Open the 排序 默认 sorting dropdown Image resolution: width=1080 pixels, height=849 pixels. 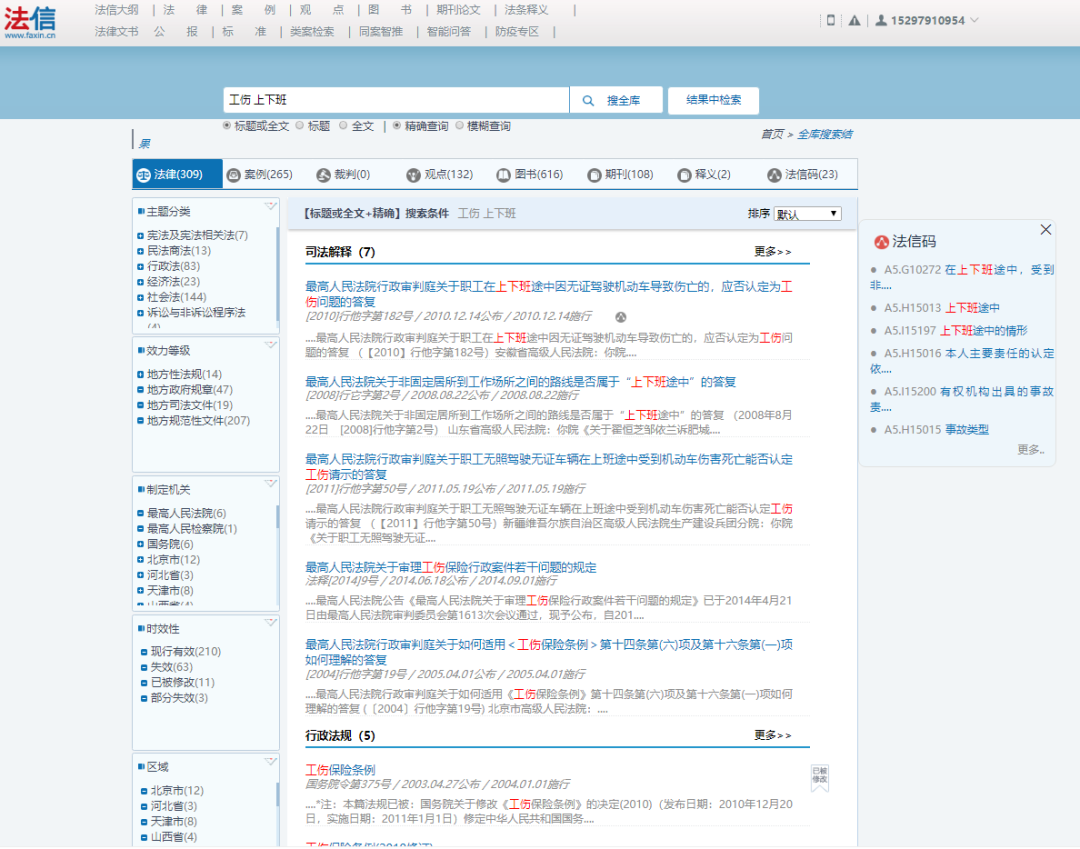806,213
